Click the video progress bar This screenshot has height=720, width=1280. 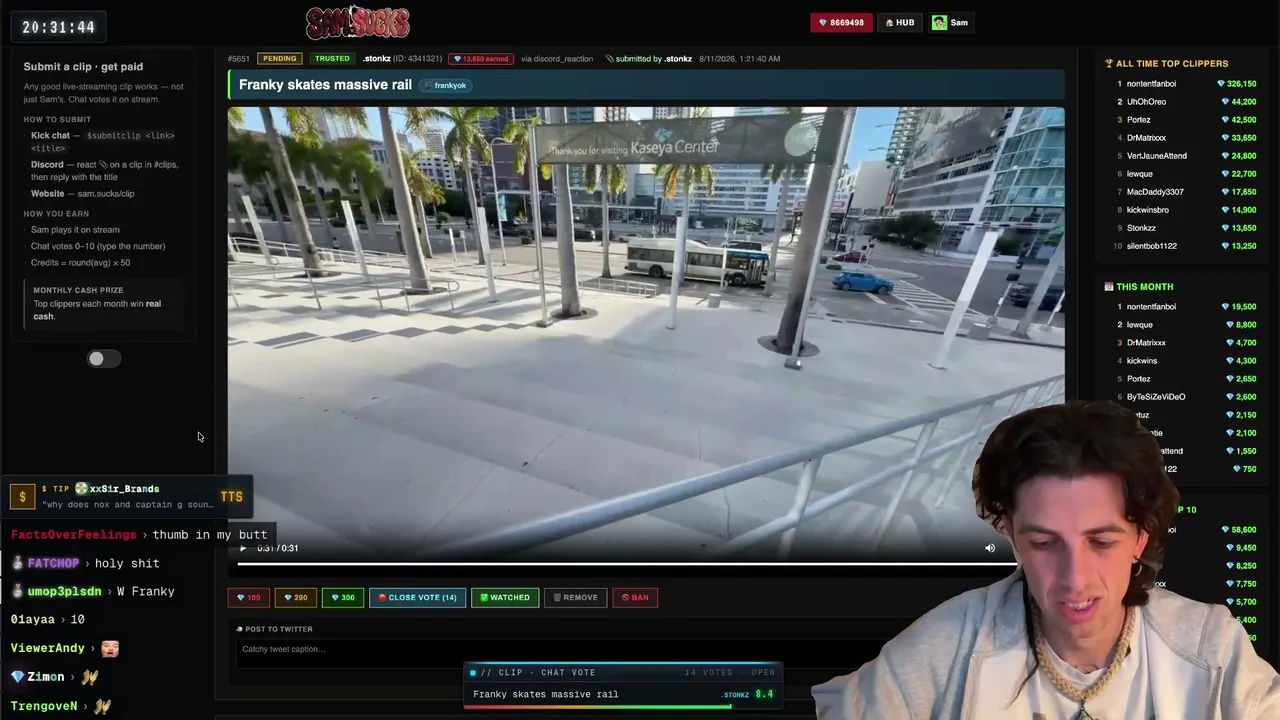(626, 565)
